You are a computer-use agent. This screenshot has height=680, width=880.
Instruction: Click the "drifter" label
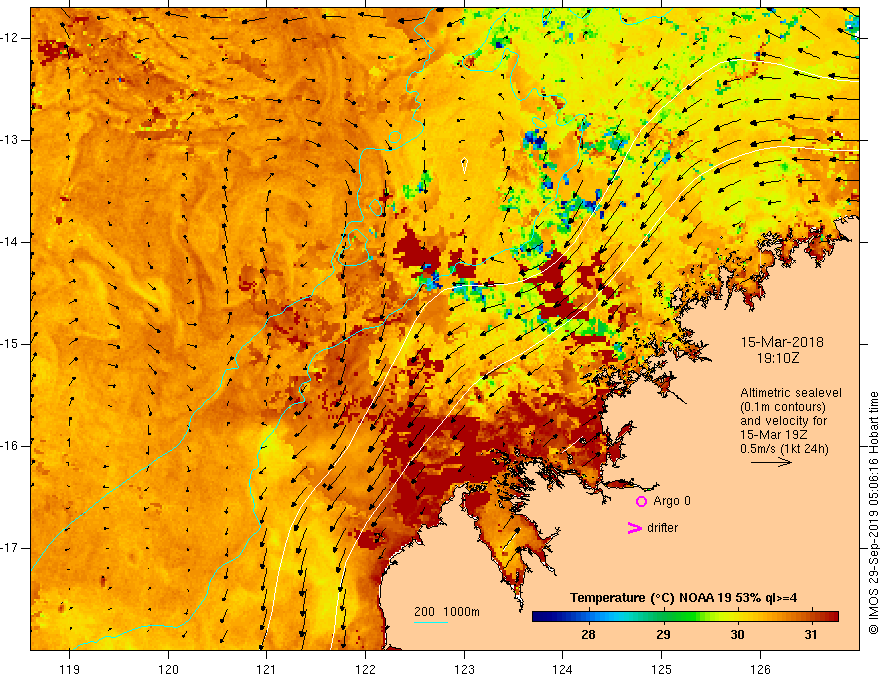[x=662, y=528]
